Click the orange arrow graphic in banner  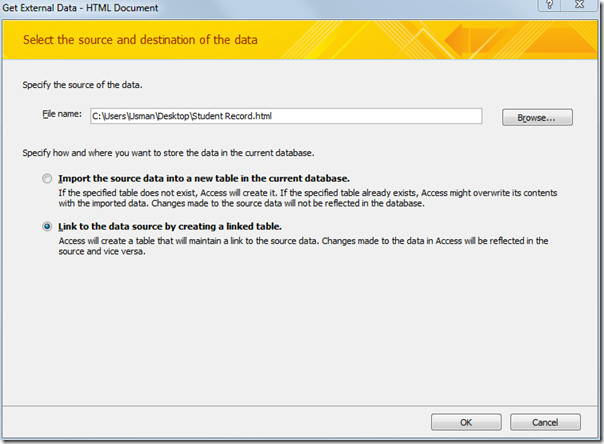[x=460, y=40]
